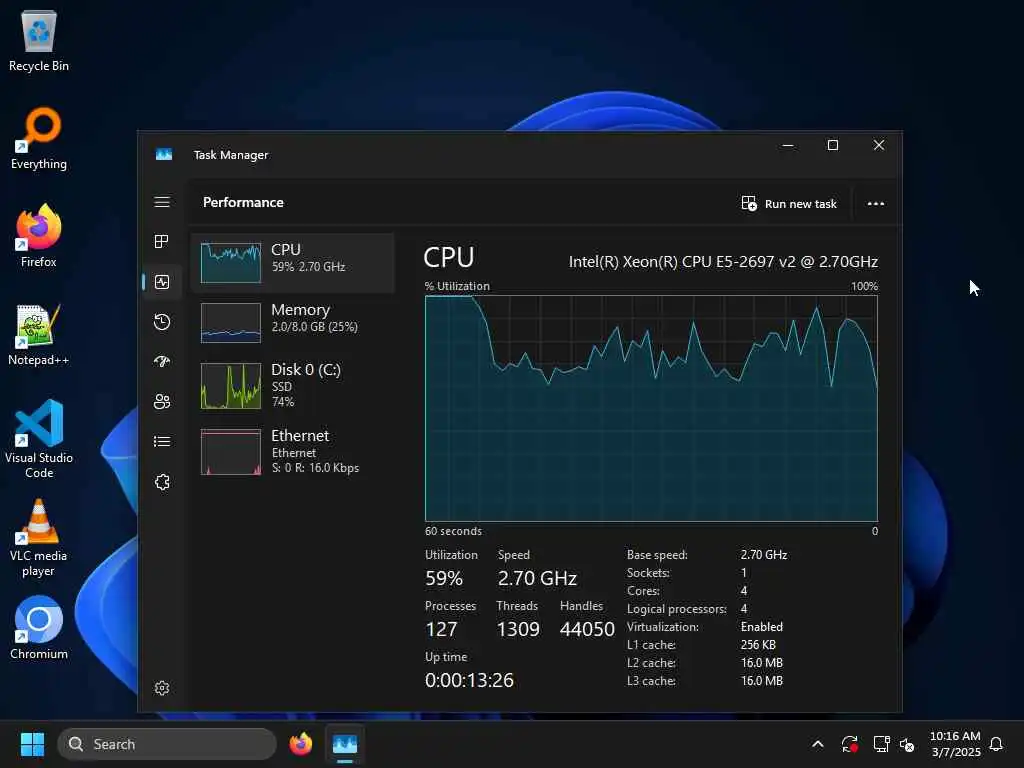The width and height of the screenshot is (1024, 768).
Task: Maximize the Task Manager window
Action: pyautogui.click(x=833, y=145)
